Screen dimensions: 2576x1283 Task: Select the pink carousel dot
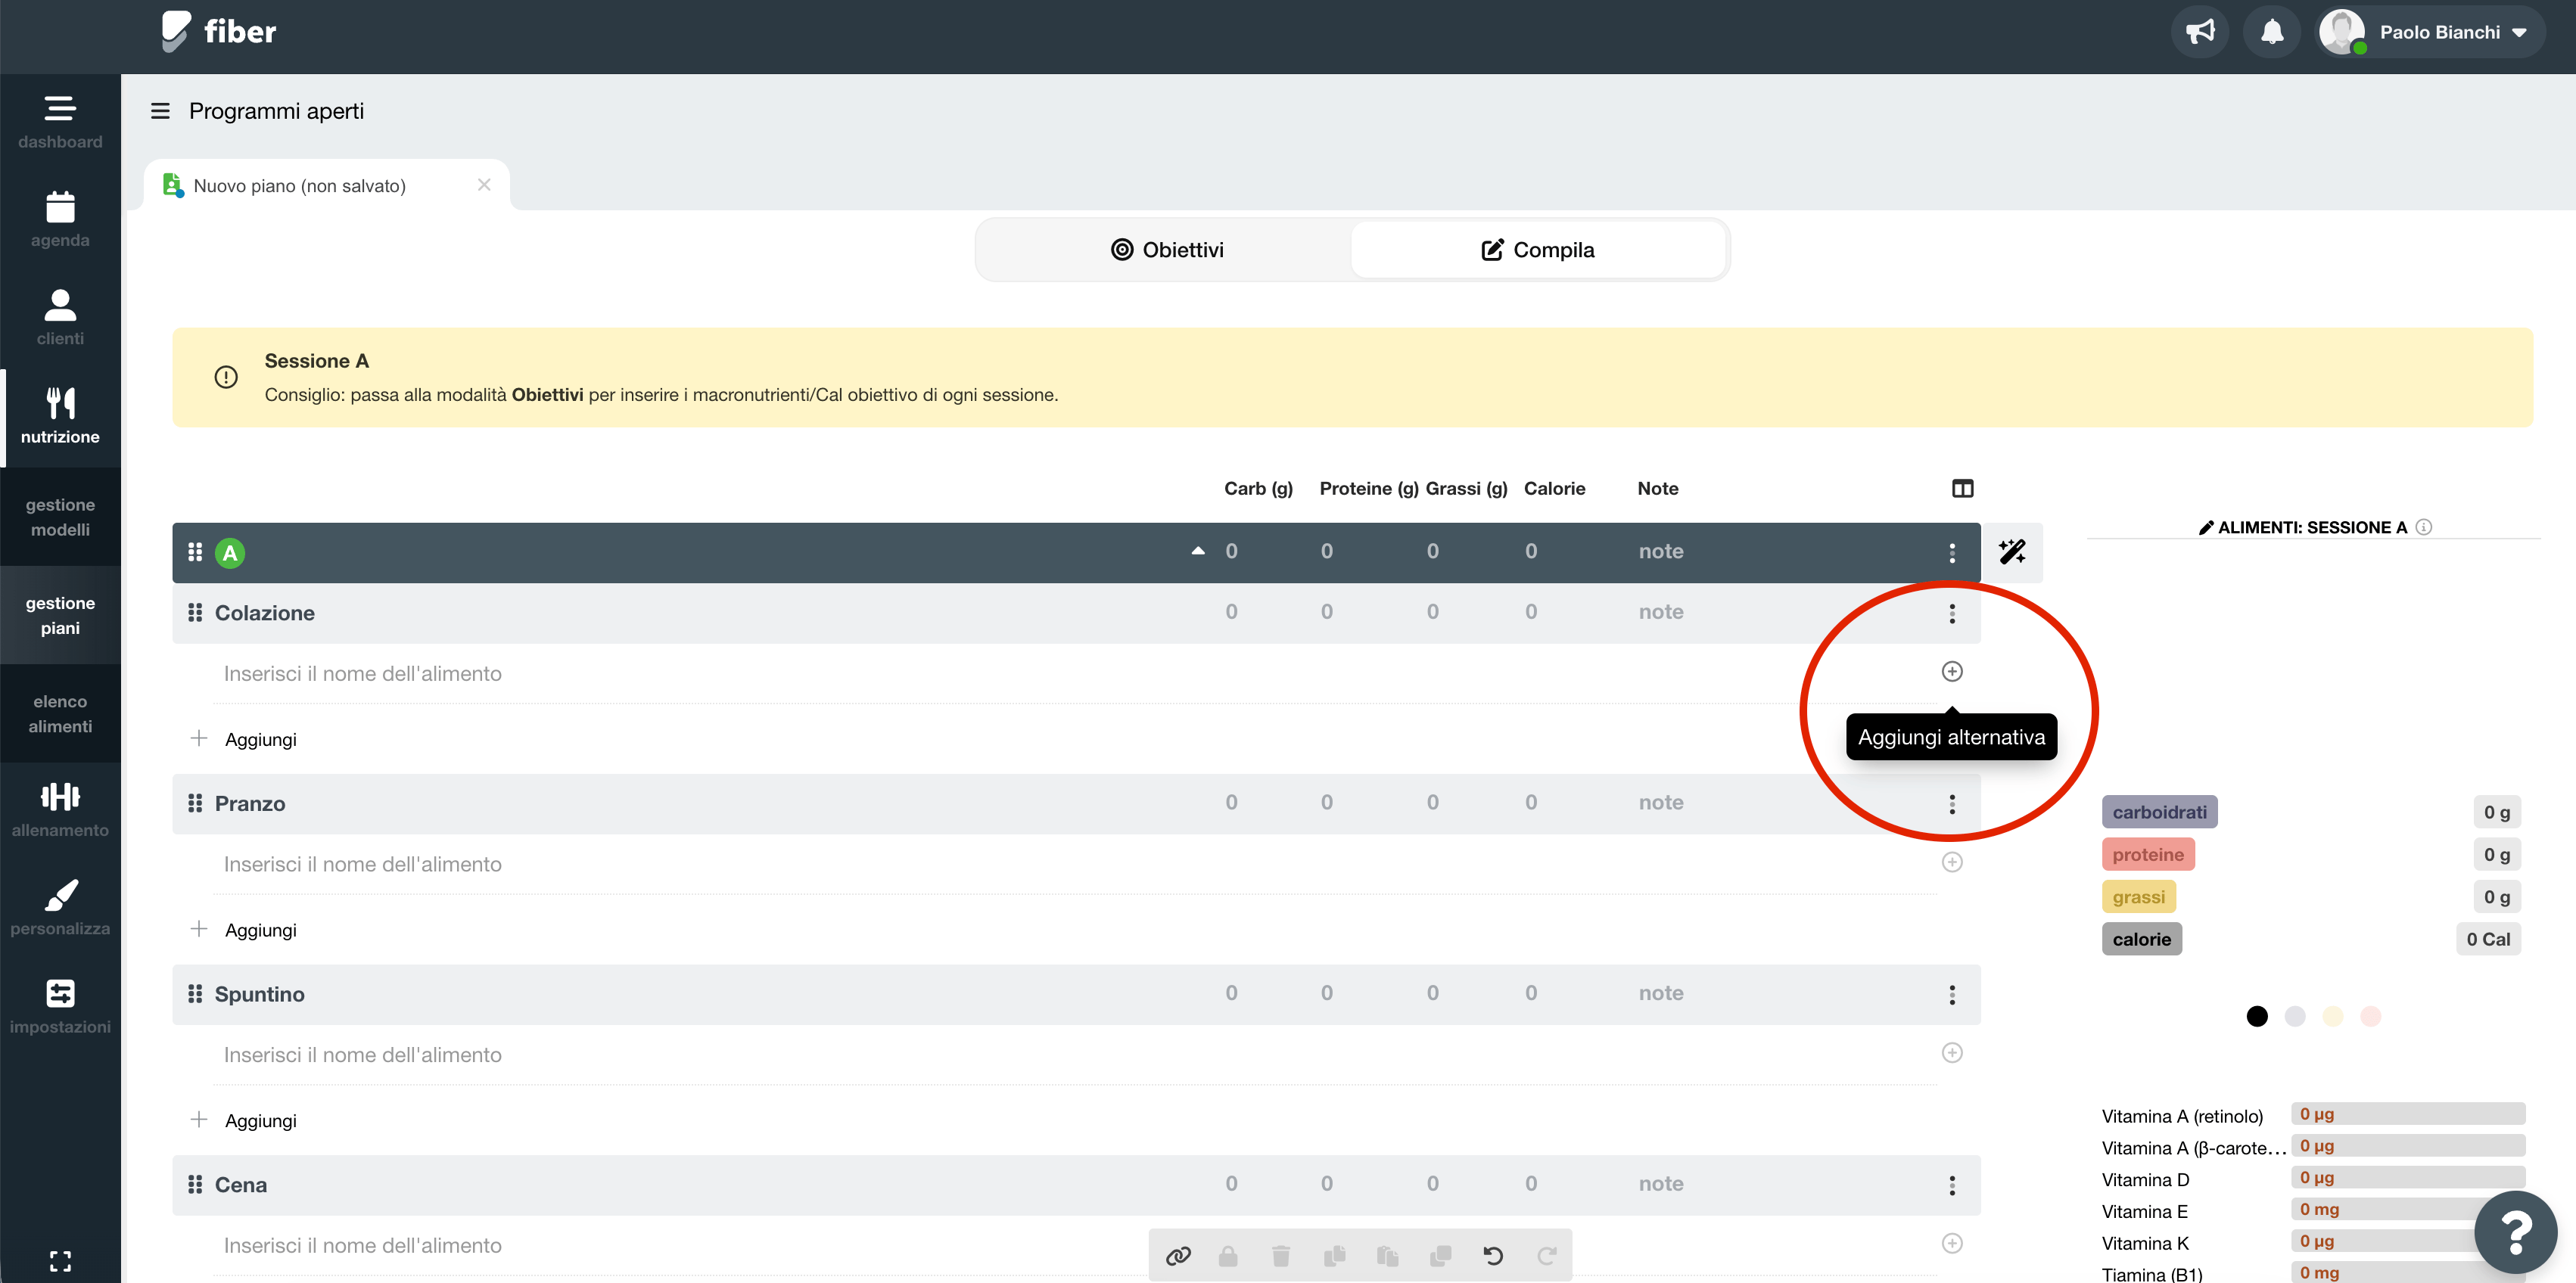point(2370,1016)
